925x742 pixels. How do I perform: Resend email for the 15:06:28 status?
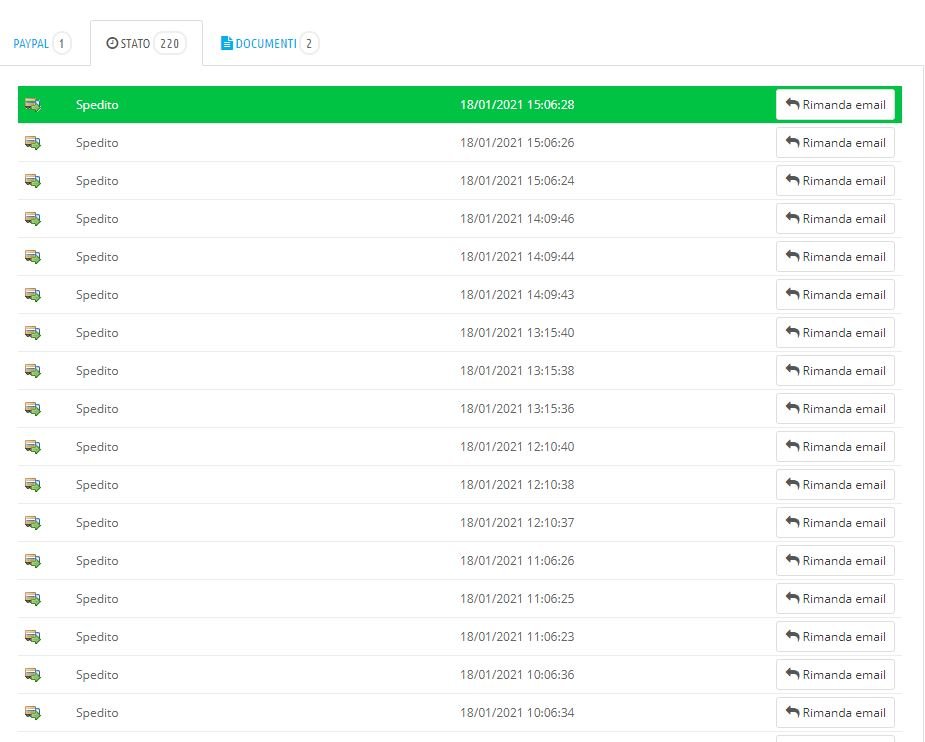(835, 105)
